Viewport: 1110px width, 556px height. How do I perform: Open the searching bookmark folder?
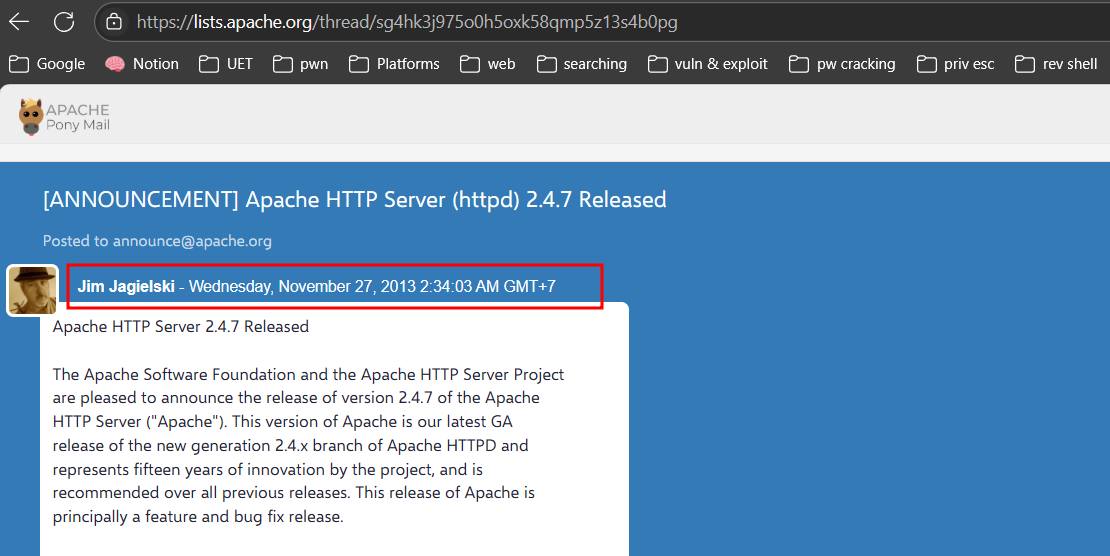pos(582,64)
